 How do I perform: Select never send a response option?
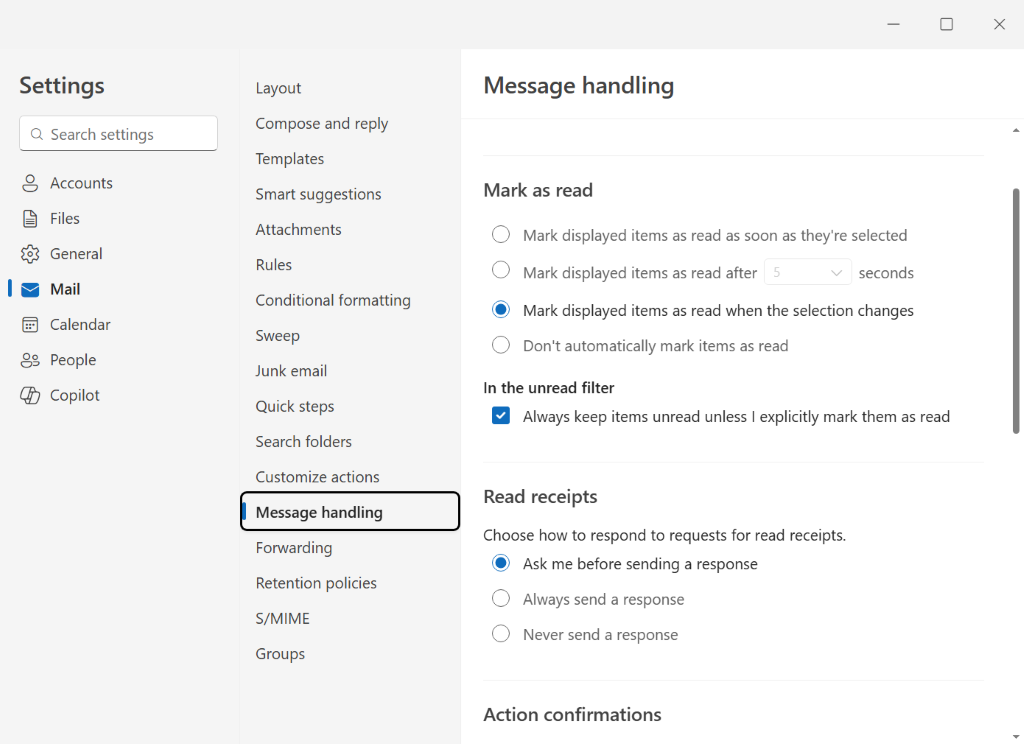click(501, 633)
